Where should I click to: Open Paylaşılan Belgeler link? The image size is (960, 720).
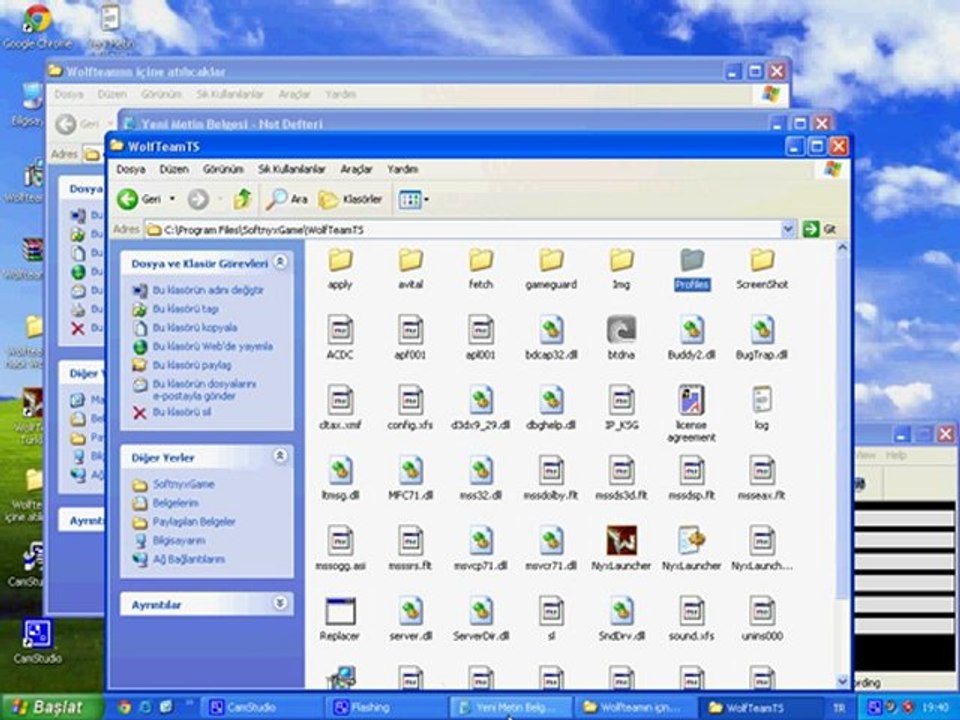click(193, 522)
